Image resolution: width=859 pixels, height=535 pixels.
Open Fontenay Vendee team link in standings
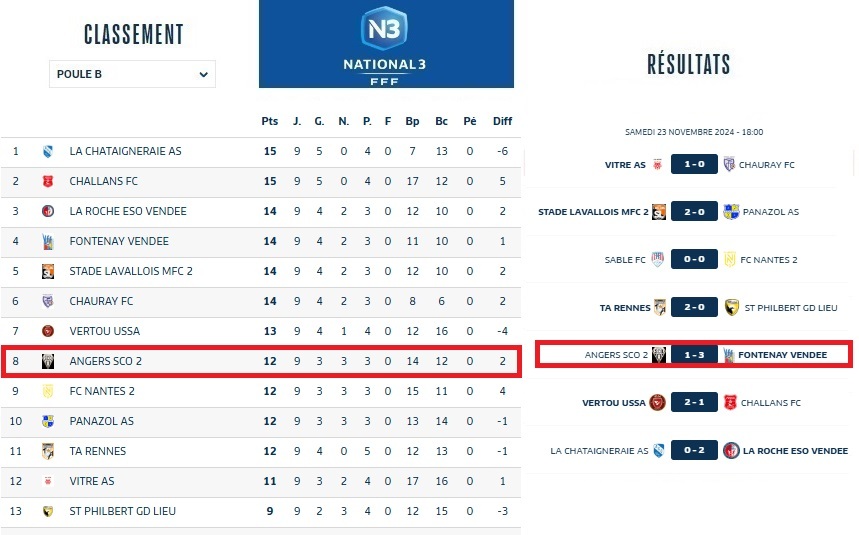pyautogui.click(x=119, y=241)
